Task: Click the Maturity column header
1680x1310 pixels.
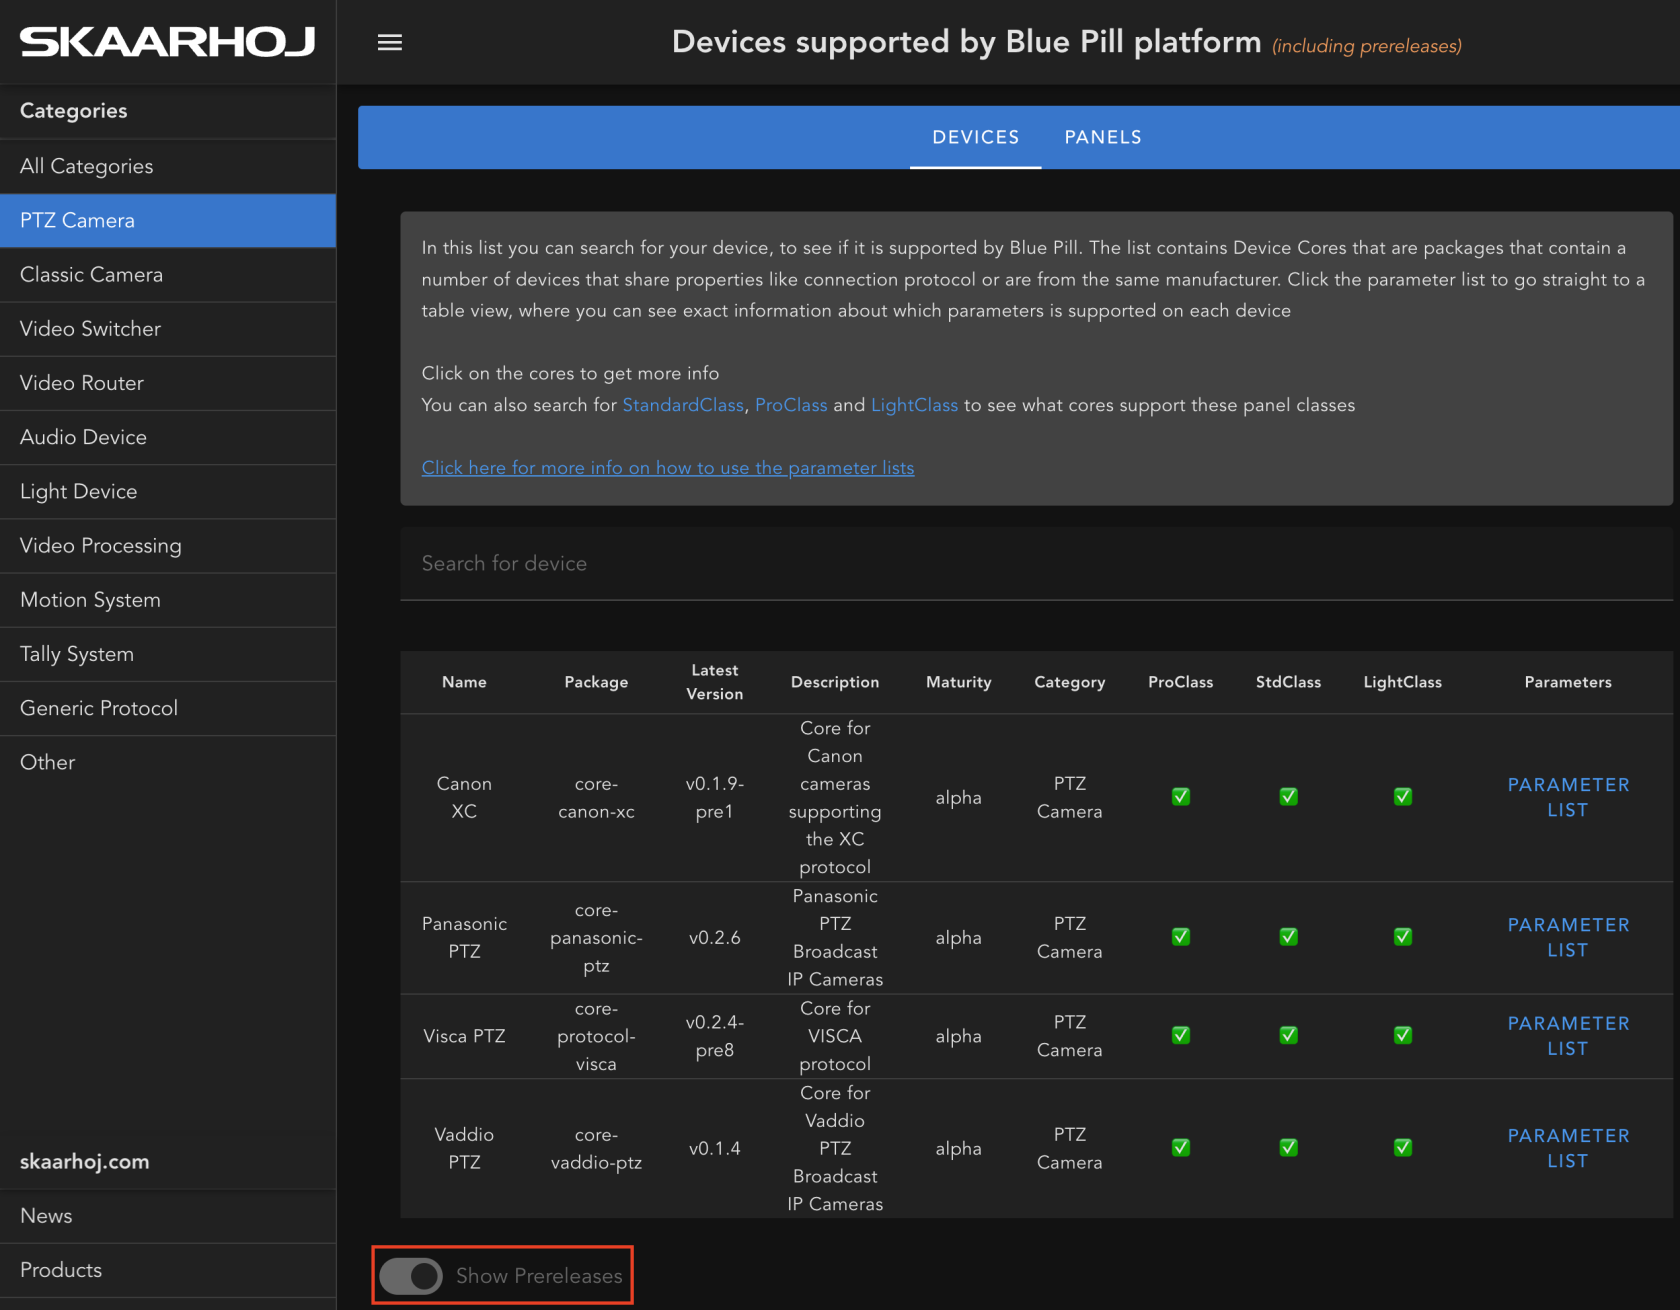Action: pos(958,682)
